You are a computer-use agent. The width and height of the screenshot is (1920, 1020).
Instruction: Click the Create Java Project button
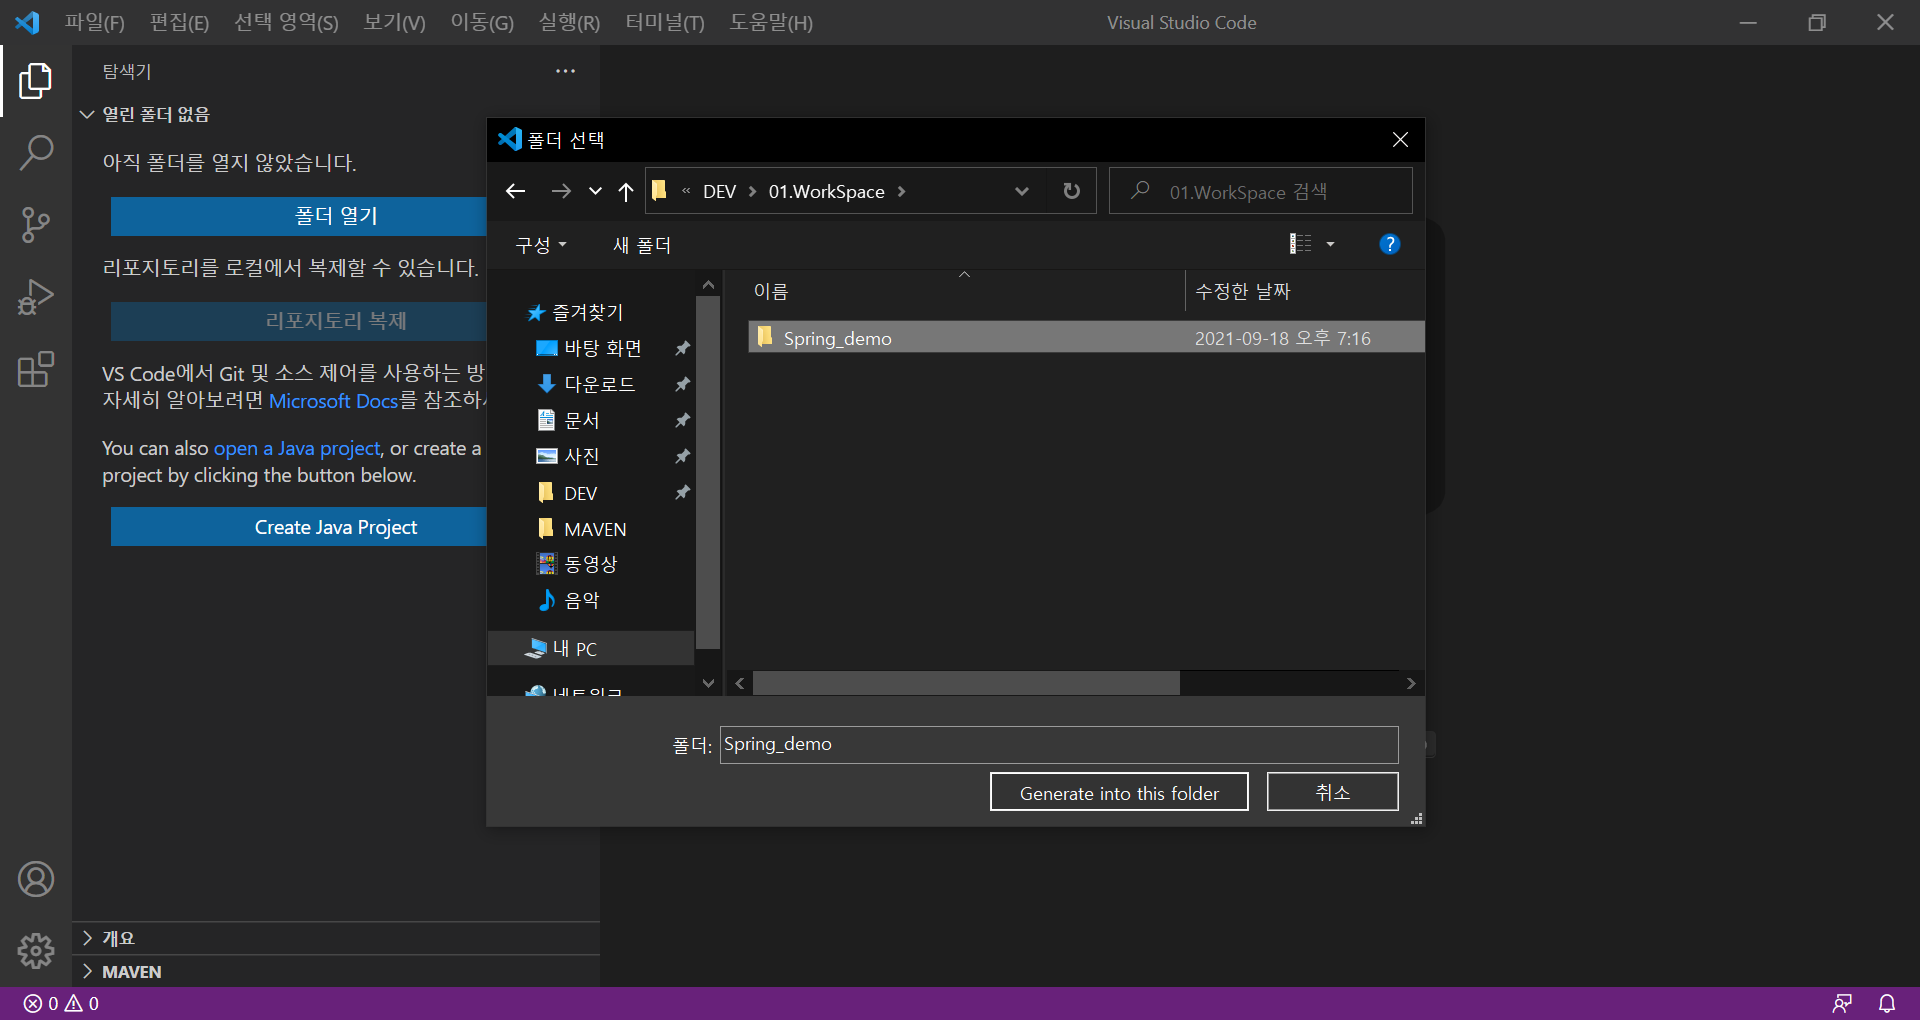point(299,527)
